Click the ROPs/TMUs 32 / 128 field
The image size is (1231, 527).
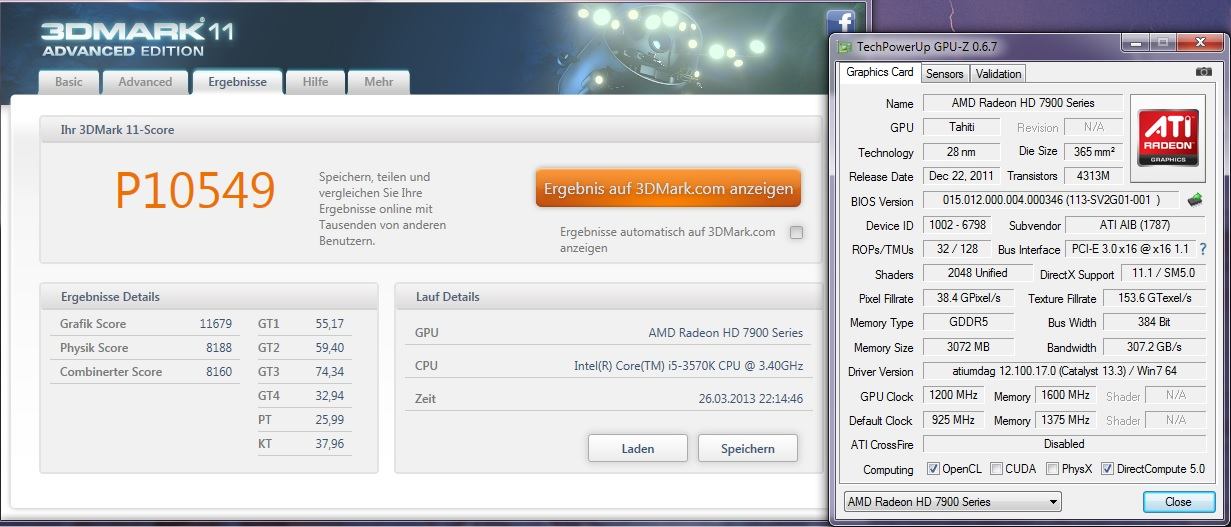click(x=957, y=249)
